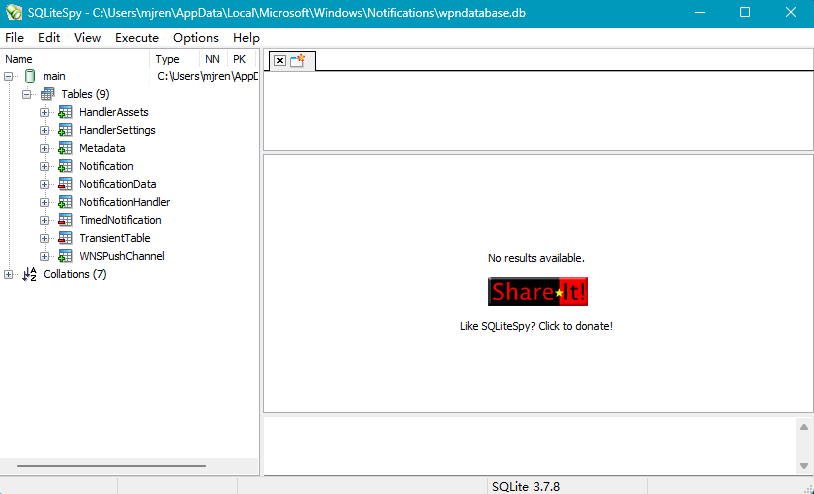Click inside the SQL editor text area

pyautogui.click(x=538, y=110)
